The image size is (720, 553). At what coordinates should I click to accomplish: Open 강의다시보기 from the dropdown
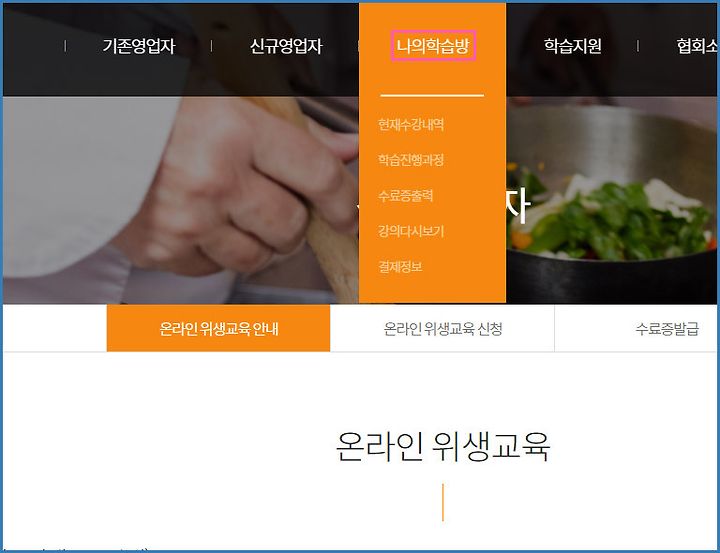point(411,231)
